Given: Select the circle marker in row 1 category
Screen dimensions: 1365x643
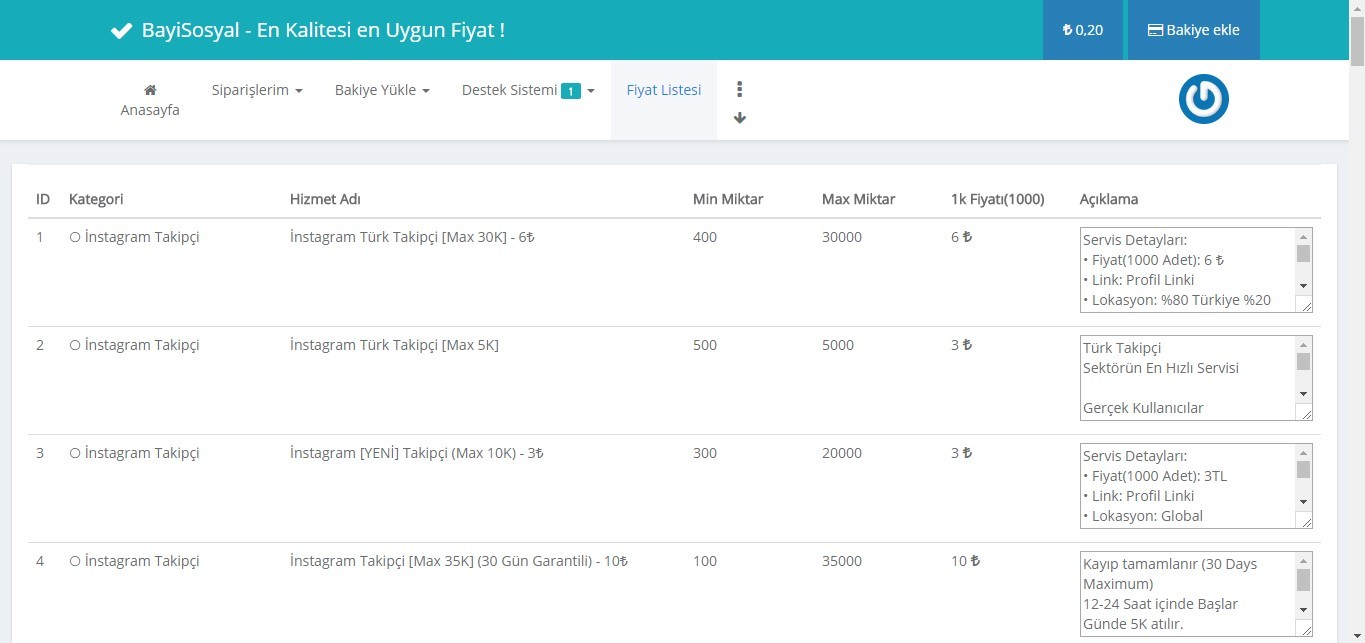Looking at the screenshot, I should pos(75,238).
